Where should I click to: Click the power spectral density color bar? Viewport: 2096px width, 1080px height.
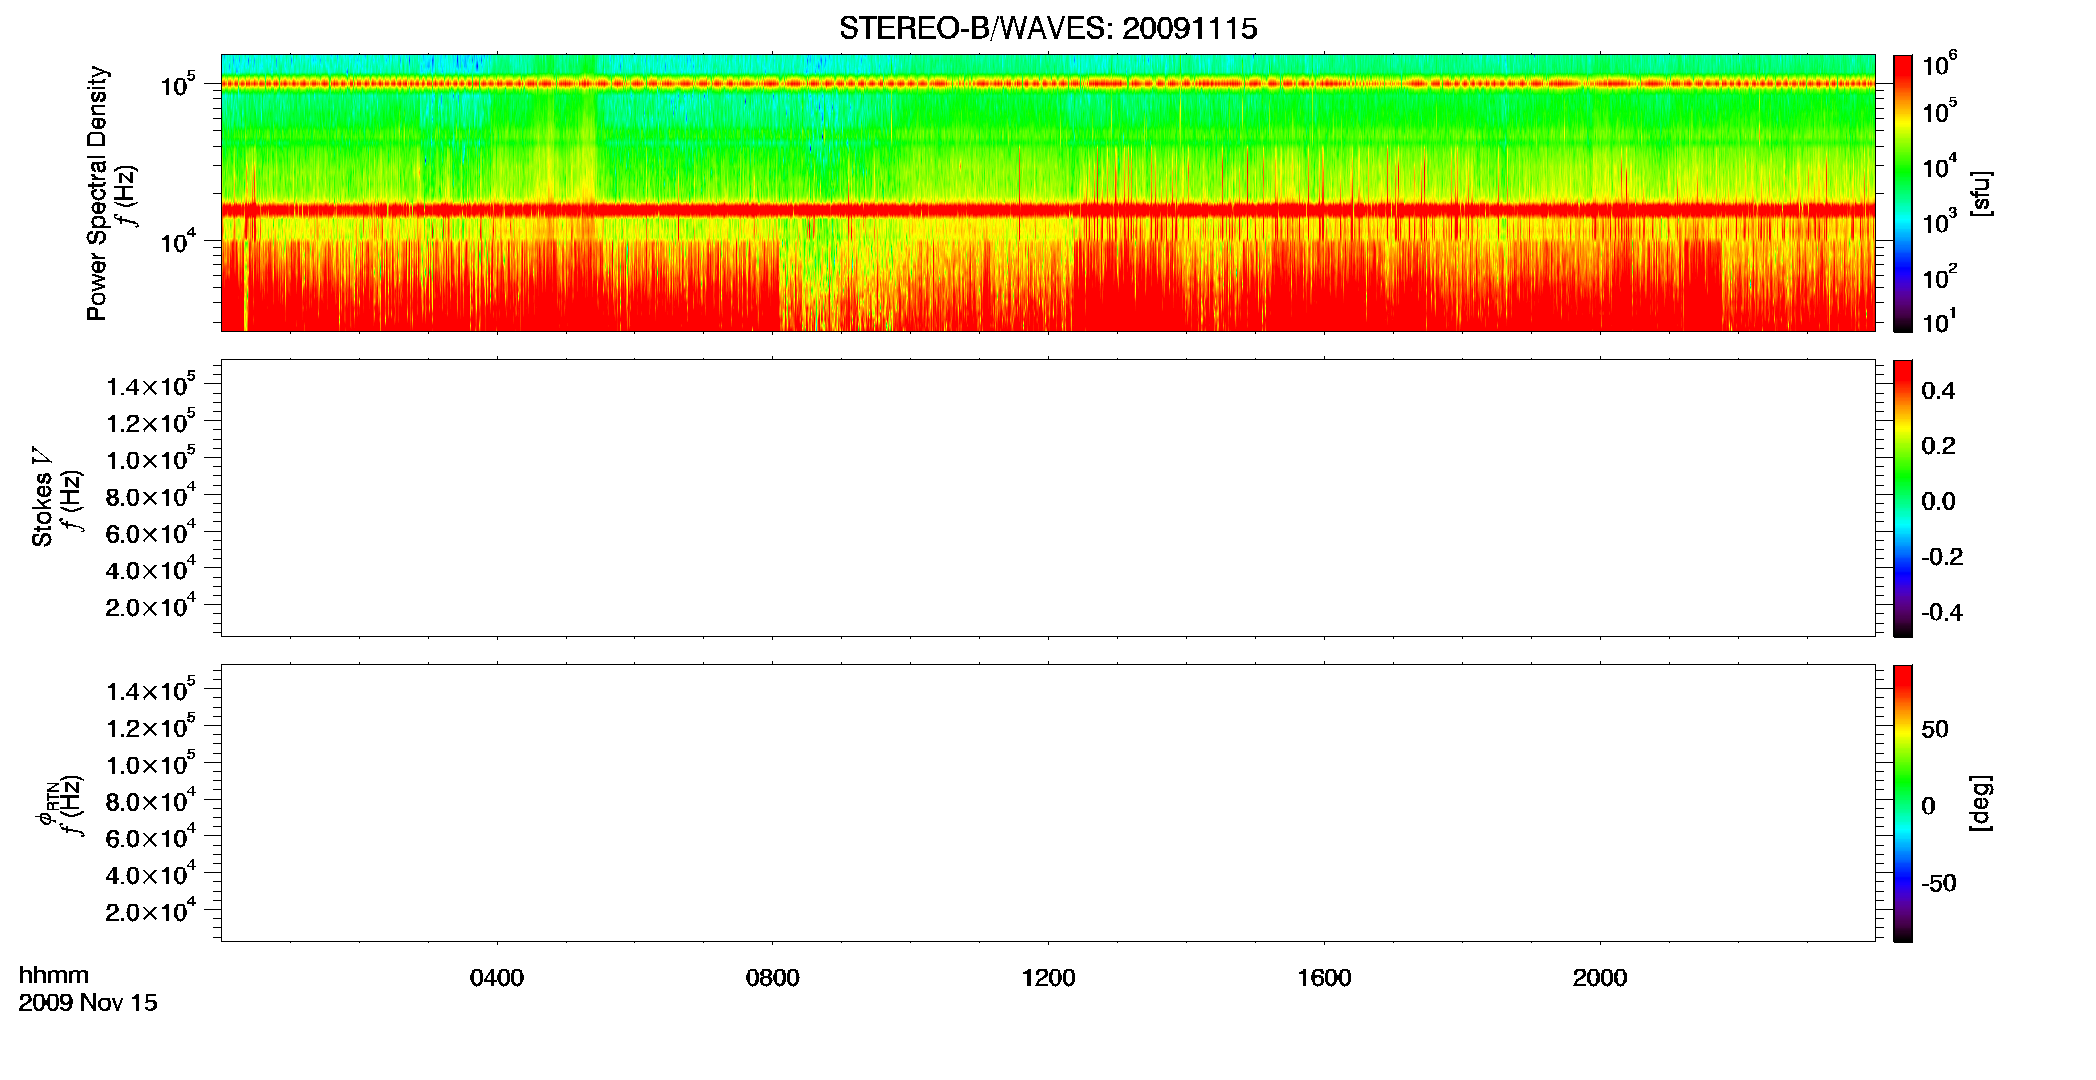click(1903, 193)
